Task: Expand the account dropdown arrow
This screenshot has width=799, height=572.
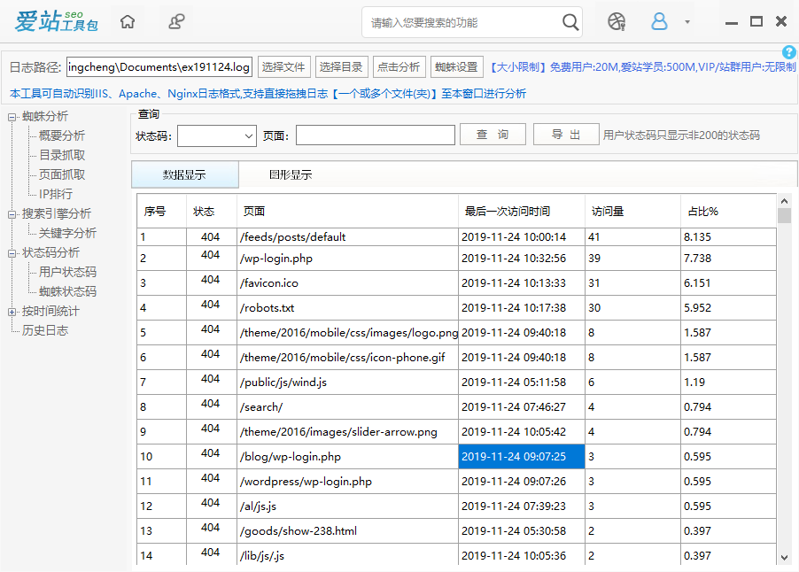Action: click(x=687, y=22)
